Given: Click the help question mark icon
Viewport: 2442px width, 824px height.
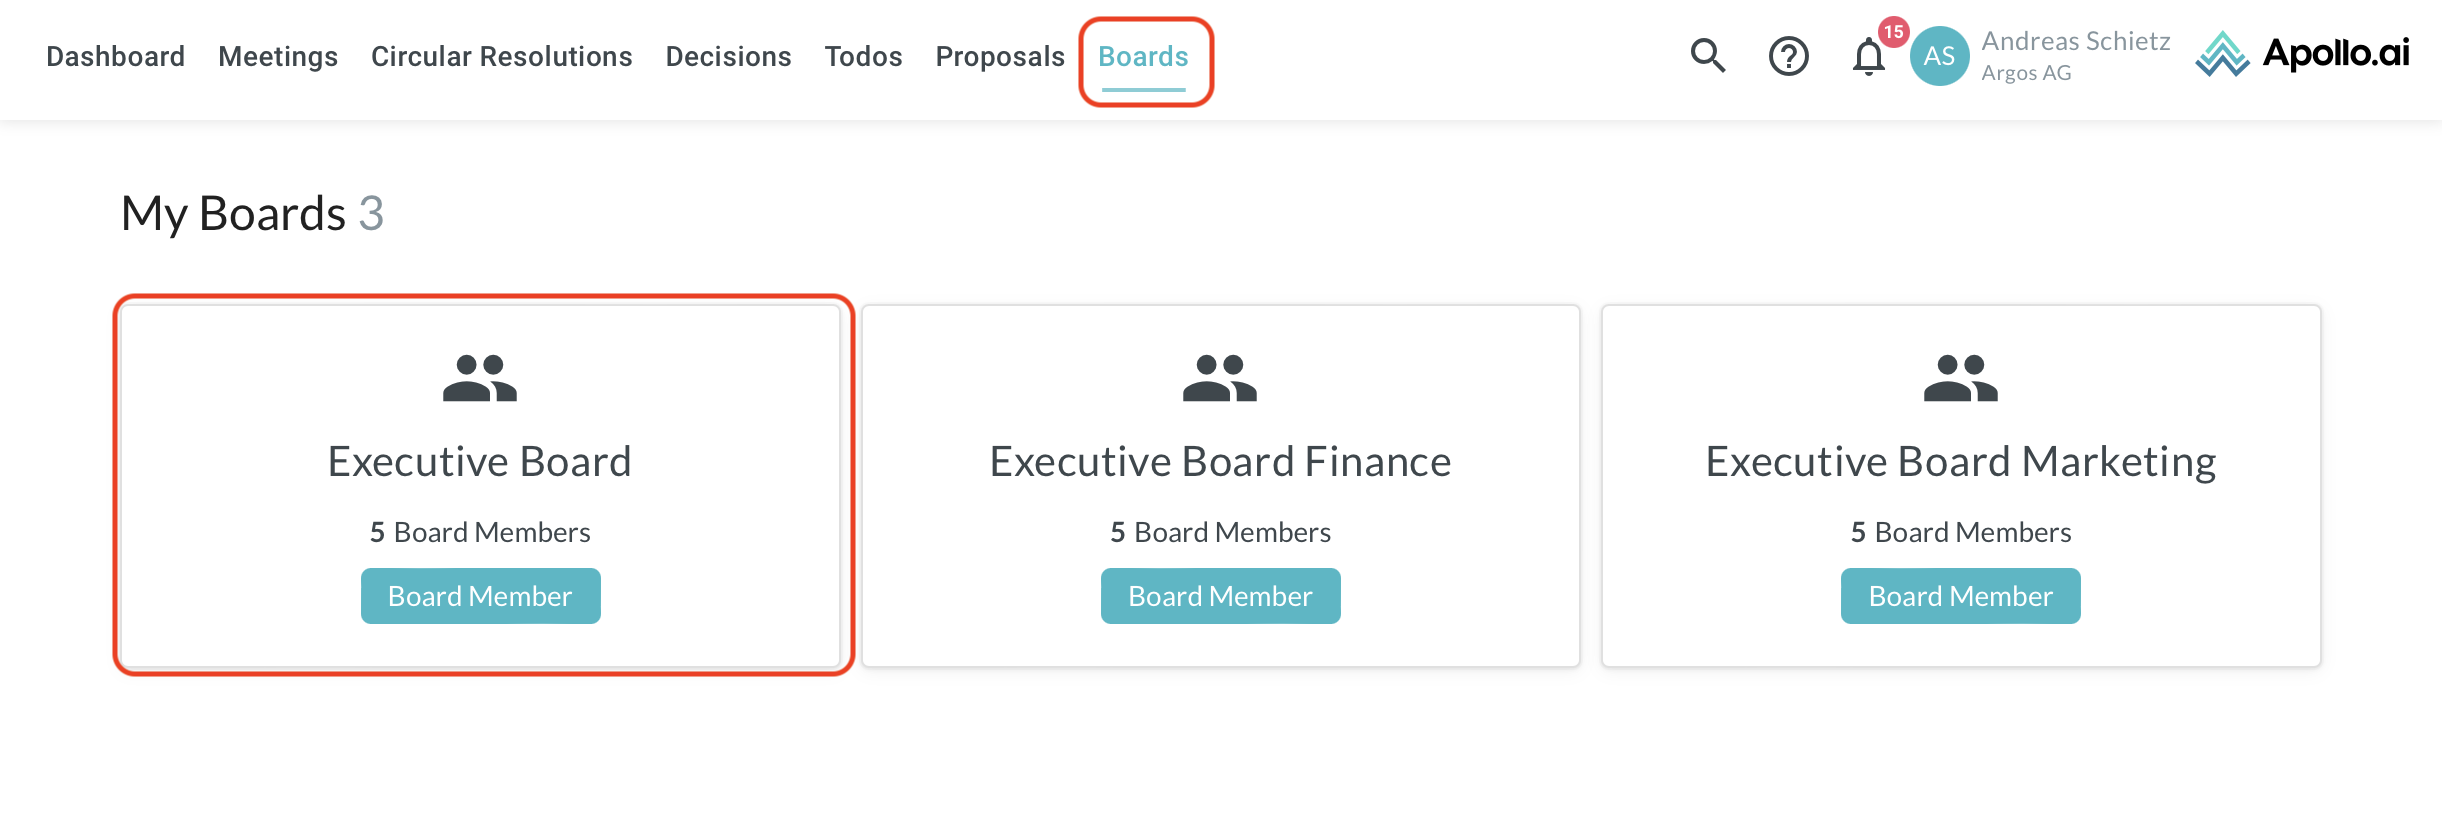Looking at the screenshot, I should [x=1788, y=56].
